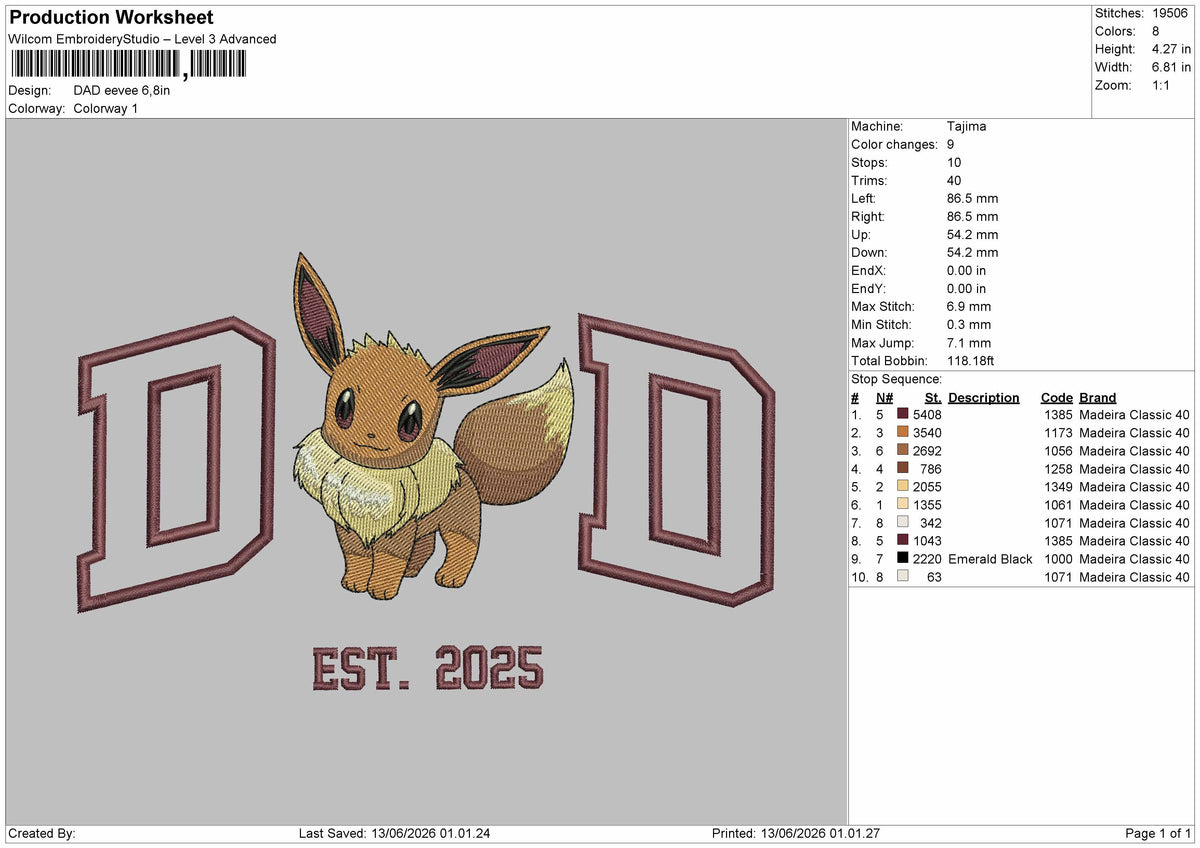Viewport: 1200px width, 848px height.
Task: Click the color swatch for stop 1 (5408 stitches)
Action: pos(903,415)
